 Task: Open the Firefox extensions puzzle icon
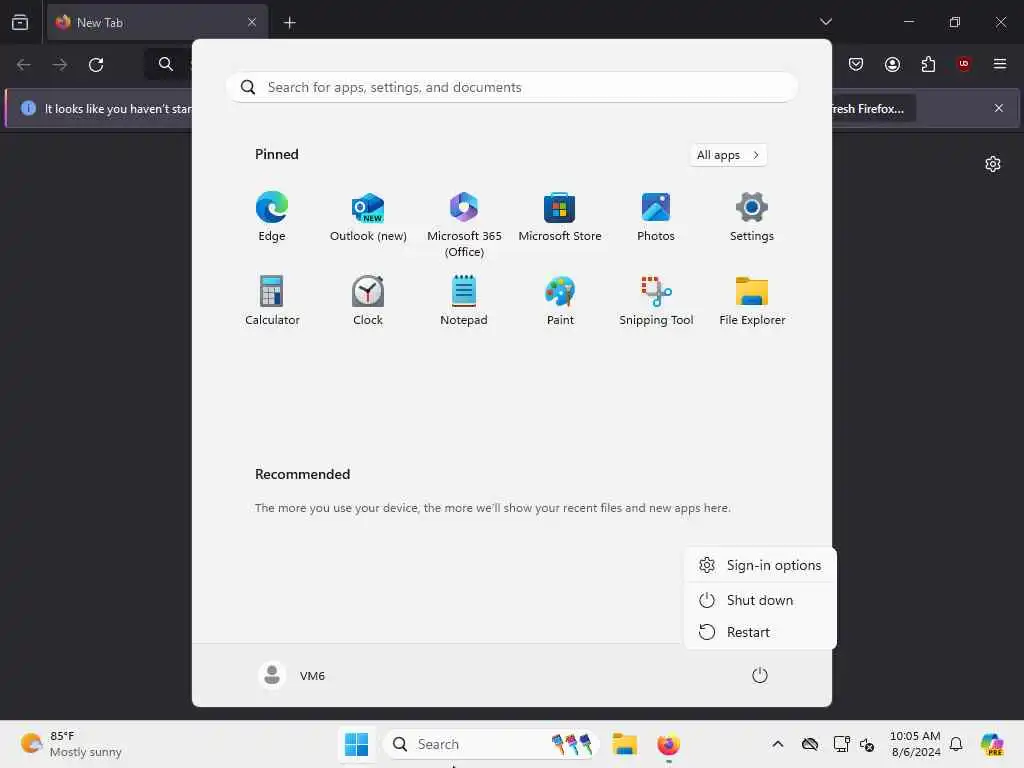click(928, 64)
